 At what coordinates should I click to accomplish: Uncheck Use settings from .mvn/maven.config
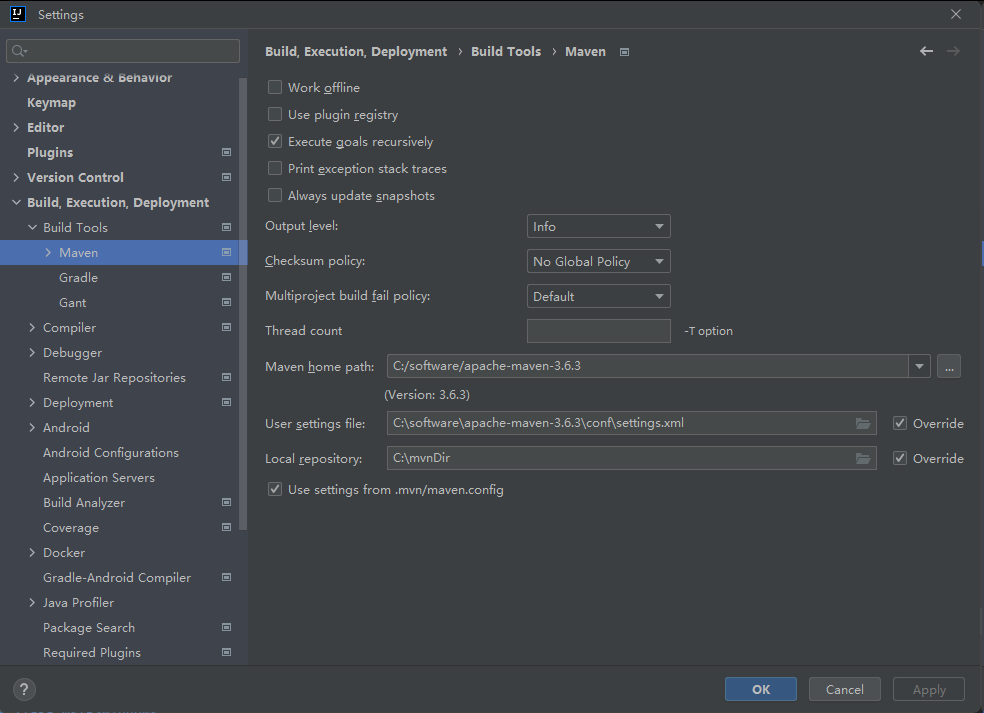pyautogui.click(x=275, y=489)
